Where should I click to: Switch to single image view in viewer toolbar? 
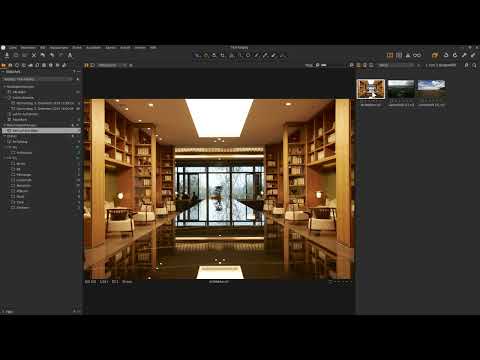(x=92, y=65)
